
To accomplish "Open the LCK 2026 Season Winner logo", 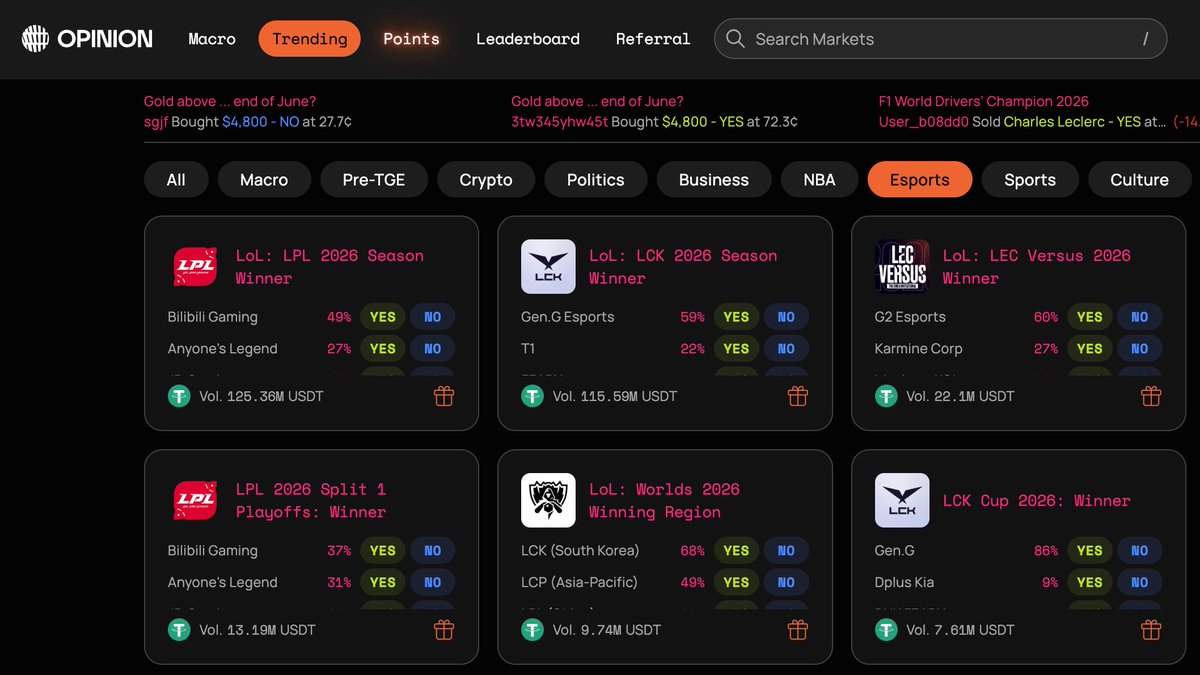I will [x=548, y=267].
